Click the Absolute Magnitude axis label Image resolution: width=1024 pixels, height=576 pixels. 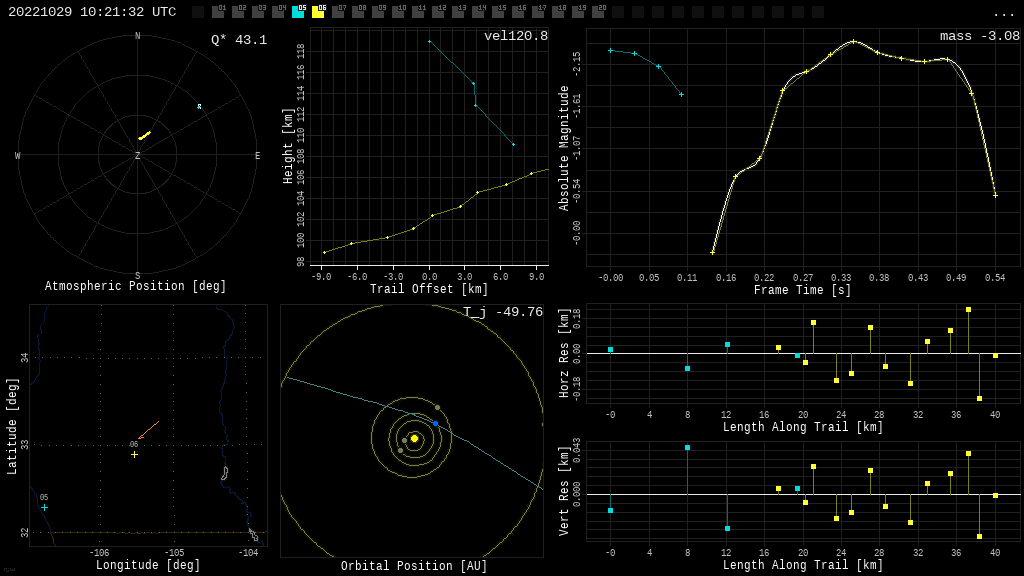564,148
